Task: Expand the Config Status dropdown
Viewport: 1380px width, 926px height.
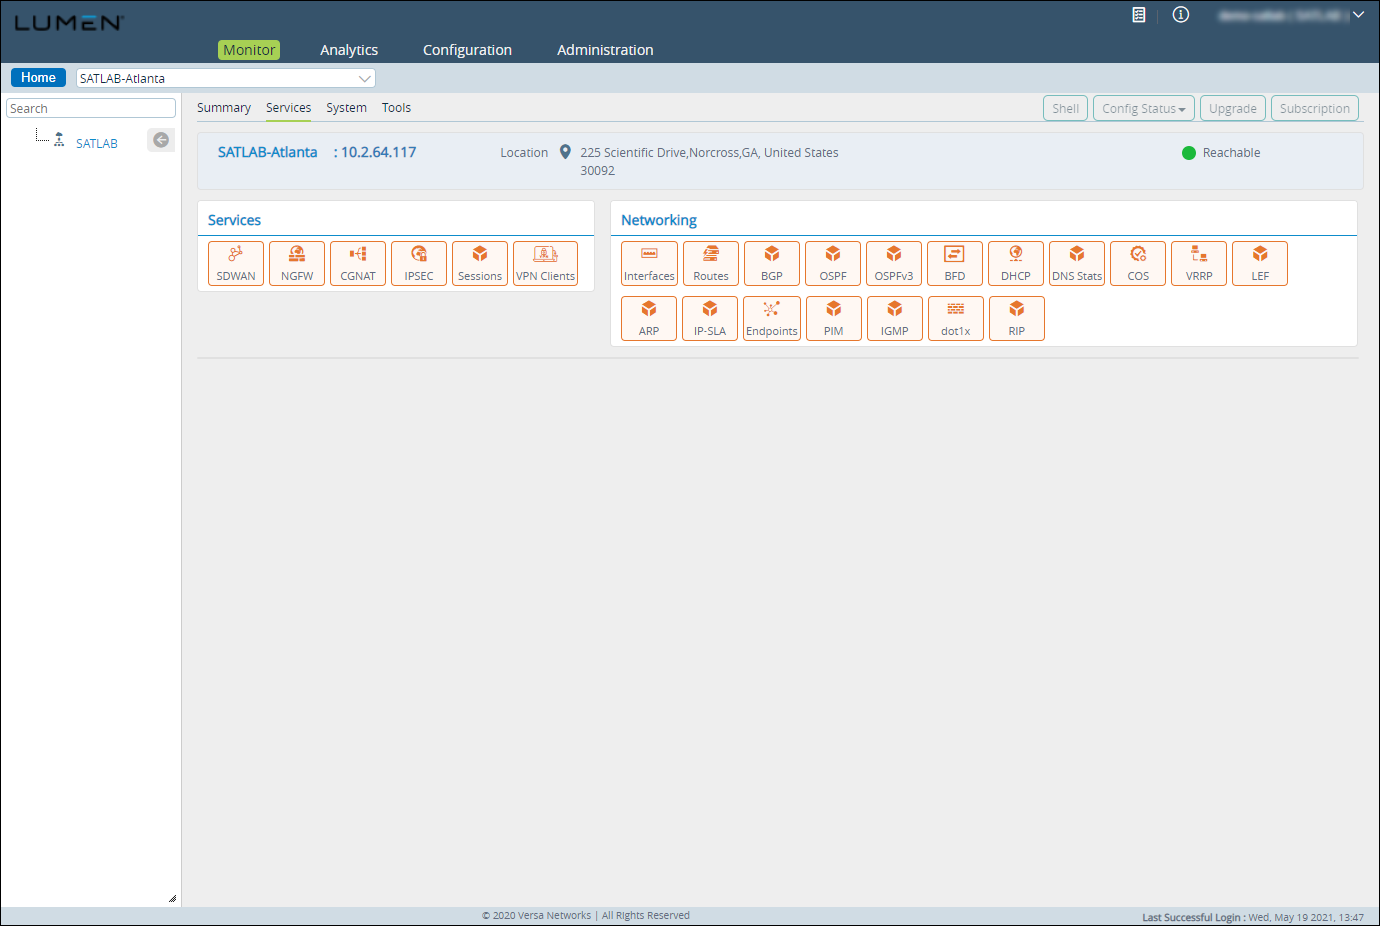Action: 1143,107
